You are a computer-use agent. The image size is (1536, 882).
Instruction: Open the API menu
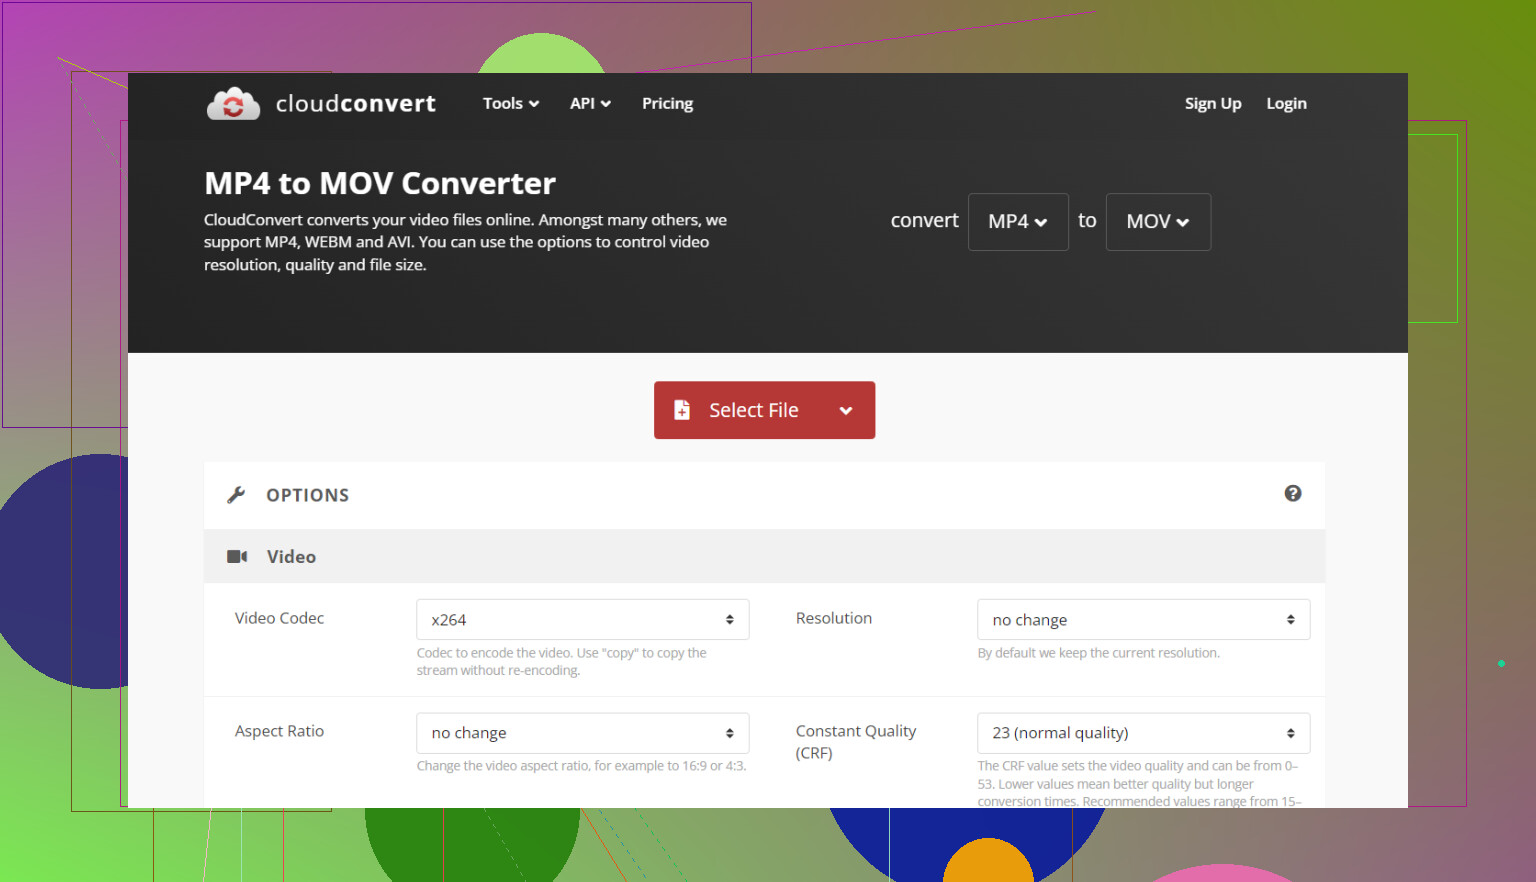(590, 103)
